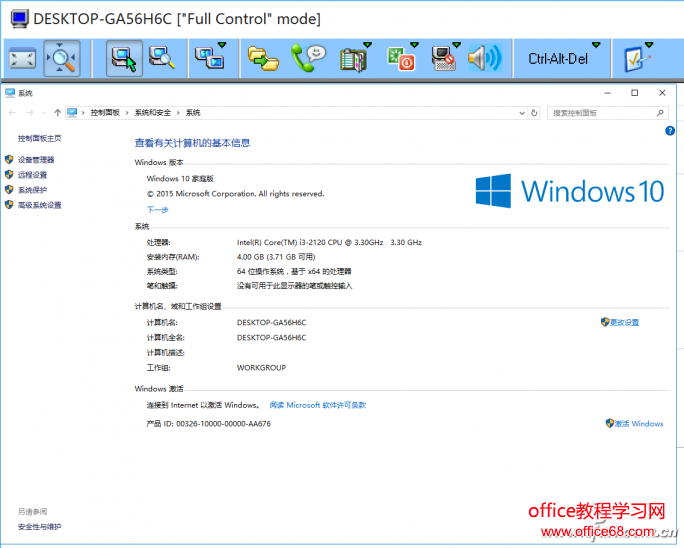This screenshot has width=684, height=548.
Task: Expand Ctrl-Alt-Del dropdown arrow
Action: 596,45
